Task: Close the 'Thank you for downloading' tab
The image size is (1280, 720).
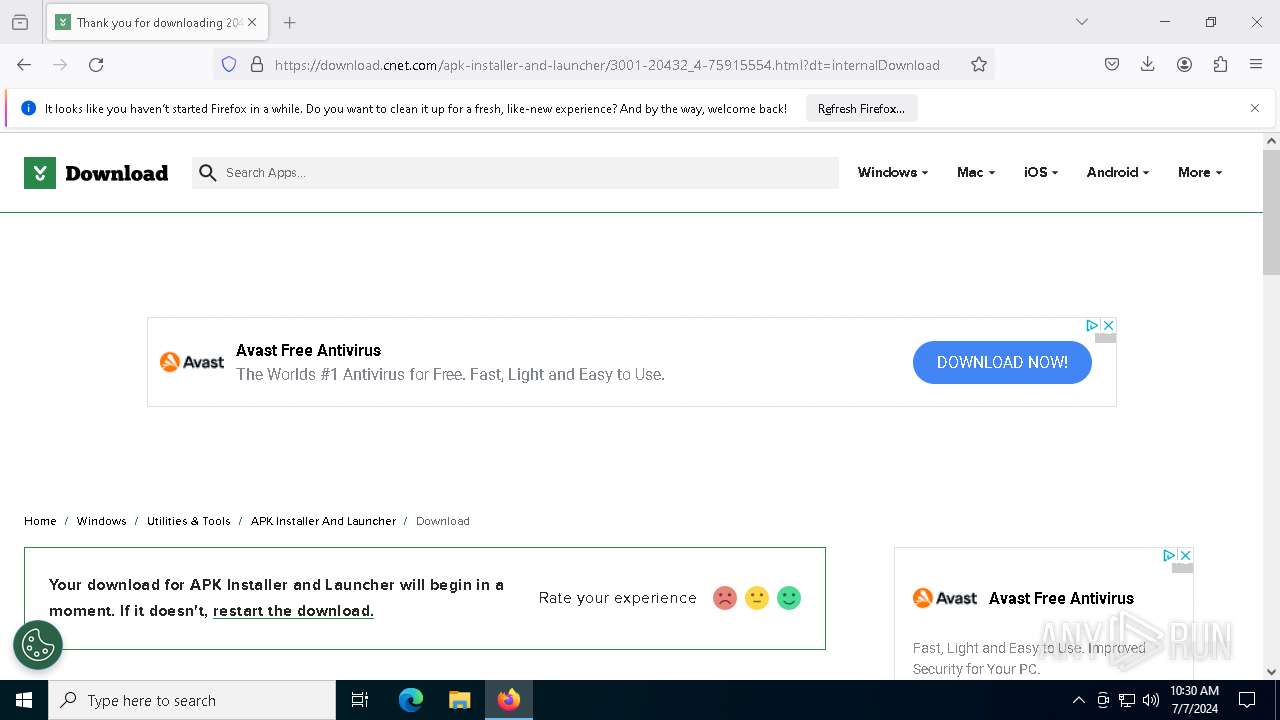Action: (x=252, y=22)
